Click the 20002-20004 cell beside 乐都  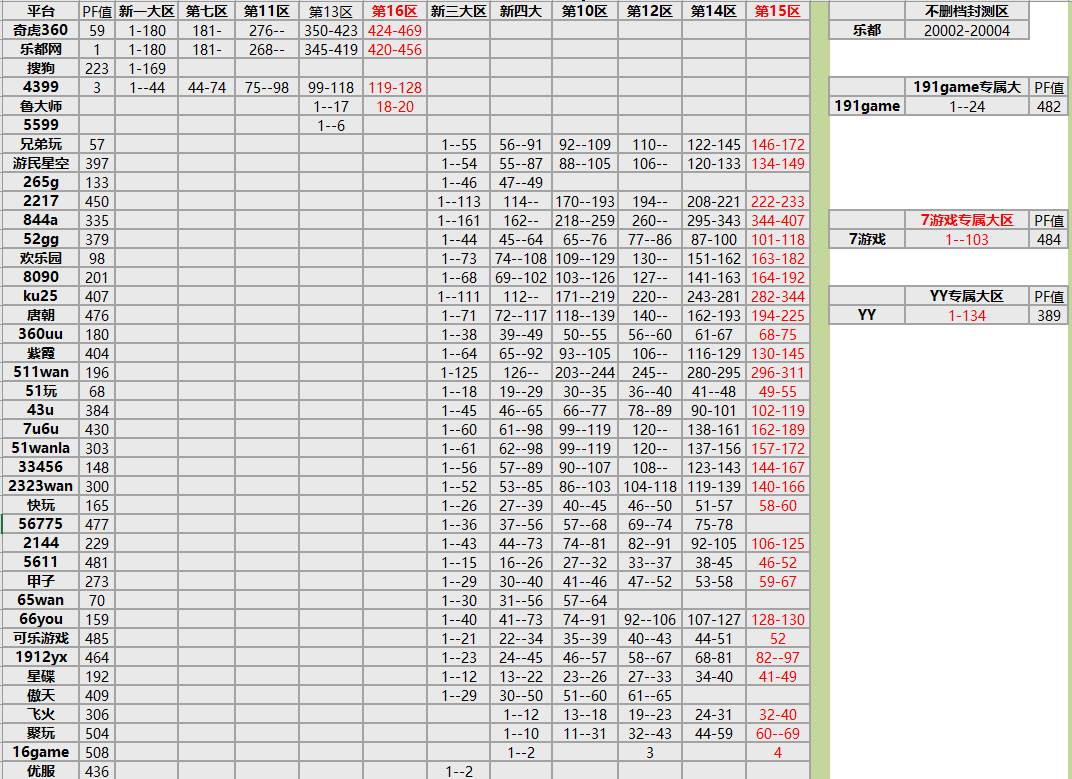[x=967, y=30]
